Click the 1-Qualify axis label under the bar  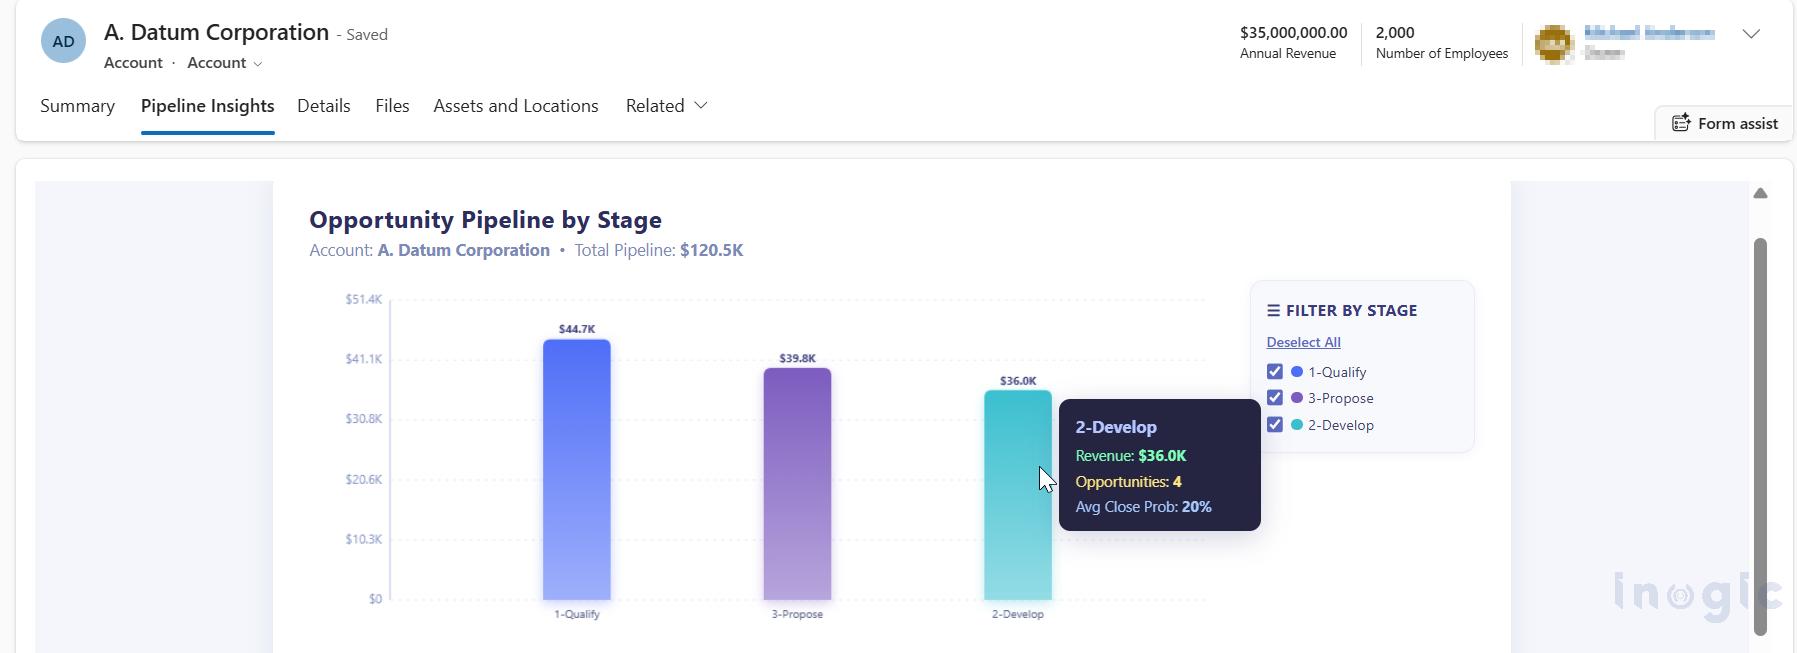pyautogui.click(x=577, y=614)
